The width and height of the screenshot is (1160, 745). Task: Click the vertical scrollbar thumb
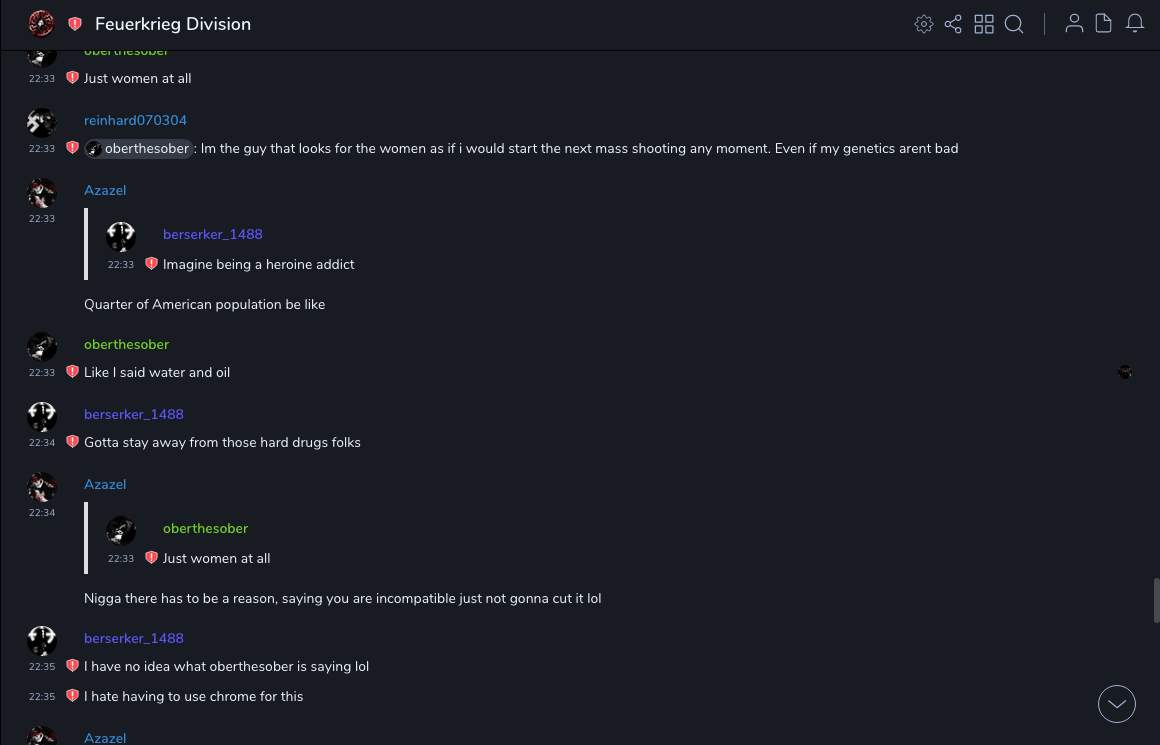[1156, 600]
